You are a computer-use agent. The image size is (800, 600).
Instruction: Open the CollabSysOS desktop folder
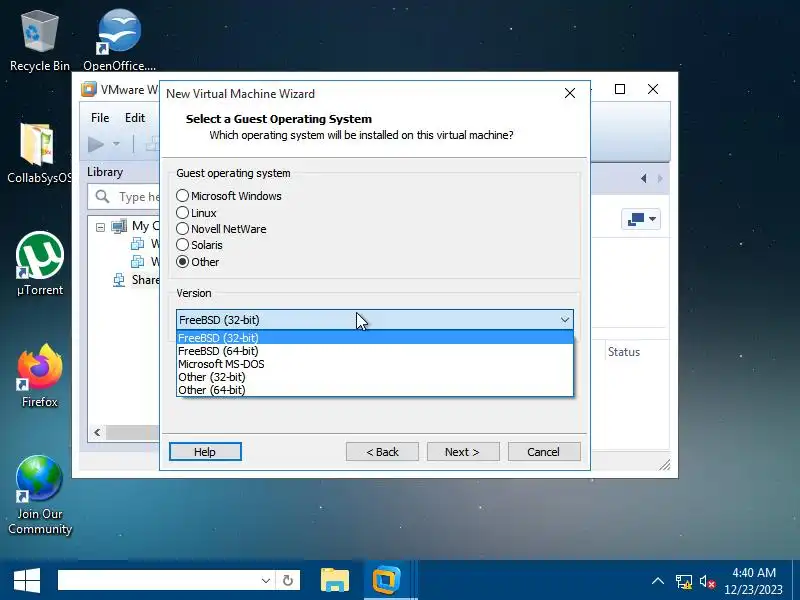click(38, 153)
